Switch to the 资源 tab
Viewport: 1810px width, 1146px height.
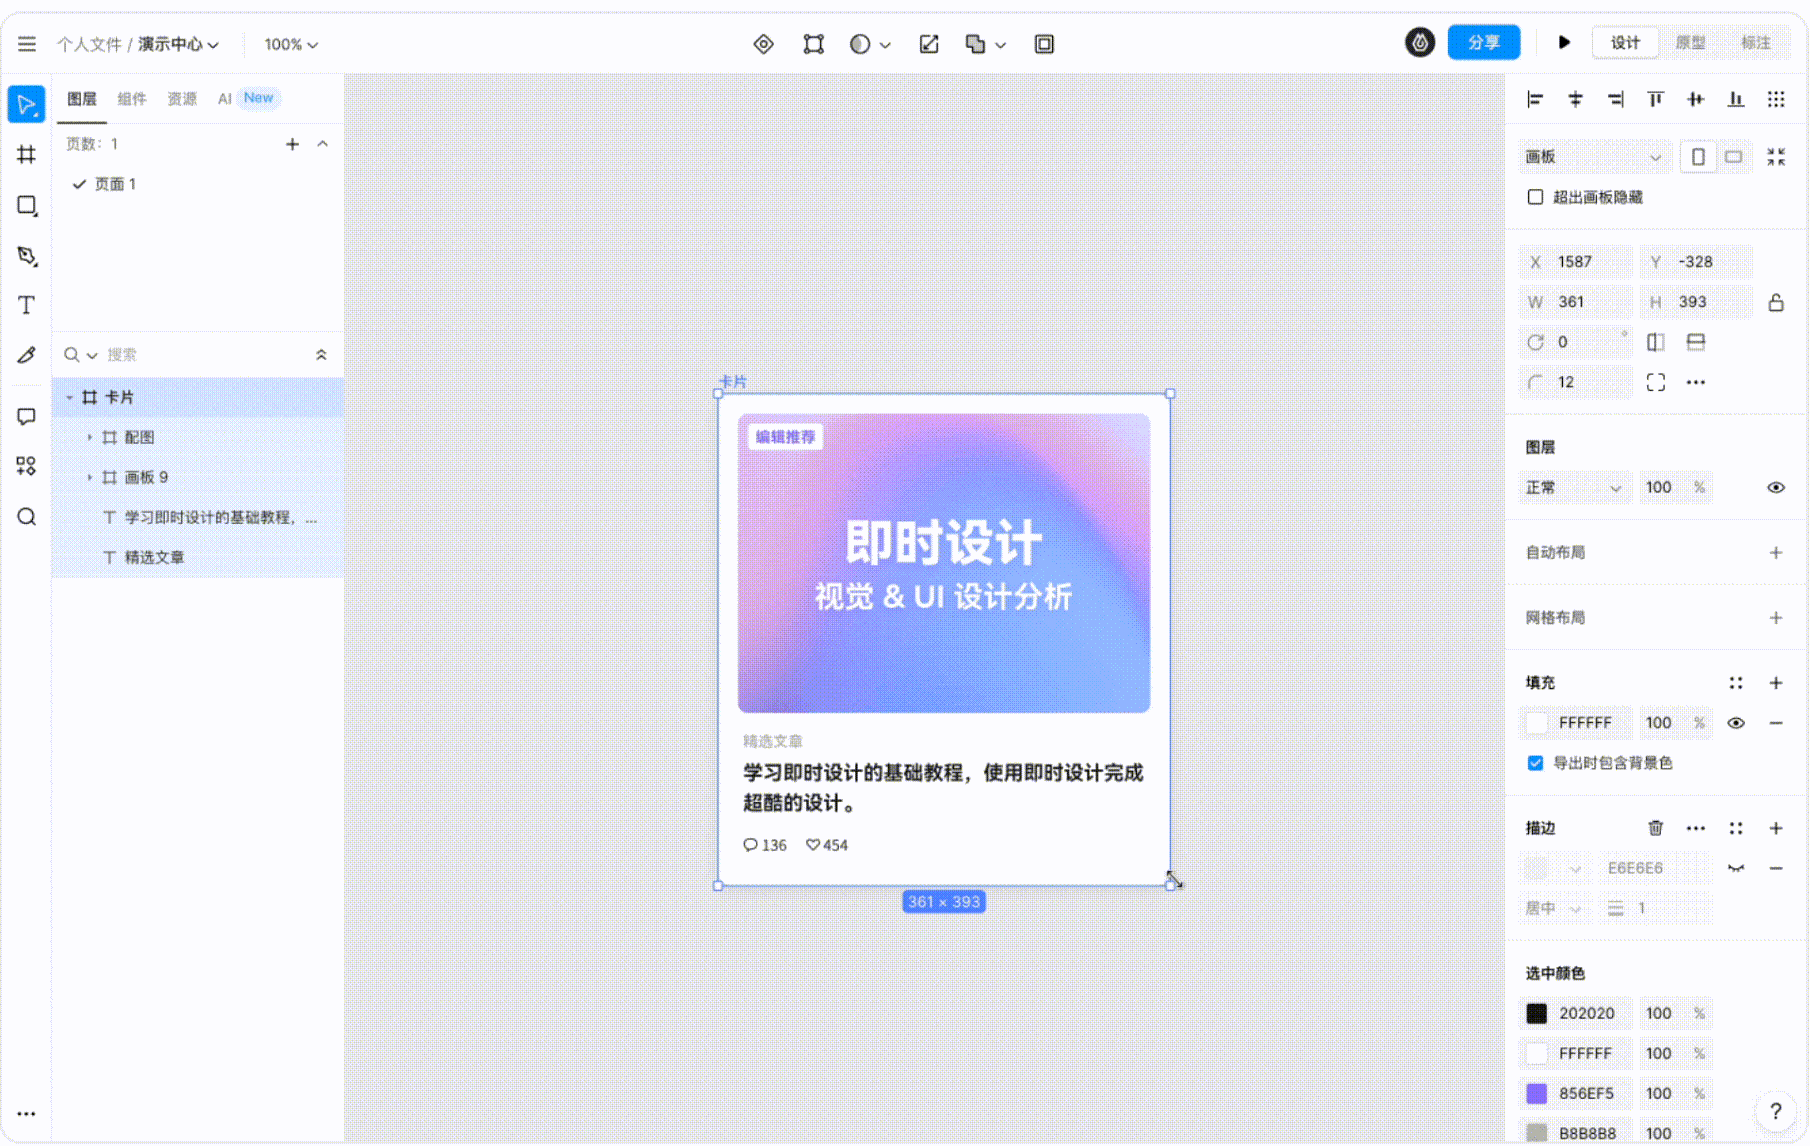pos(182,99)
